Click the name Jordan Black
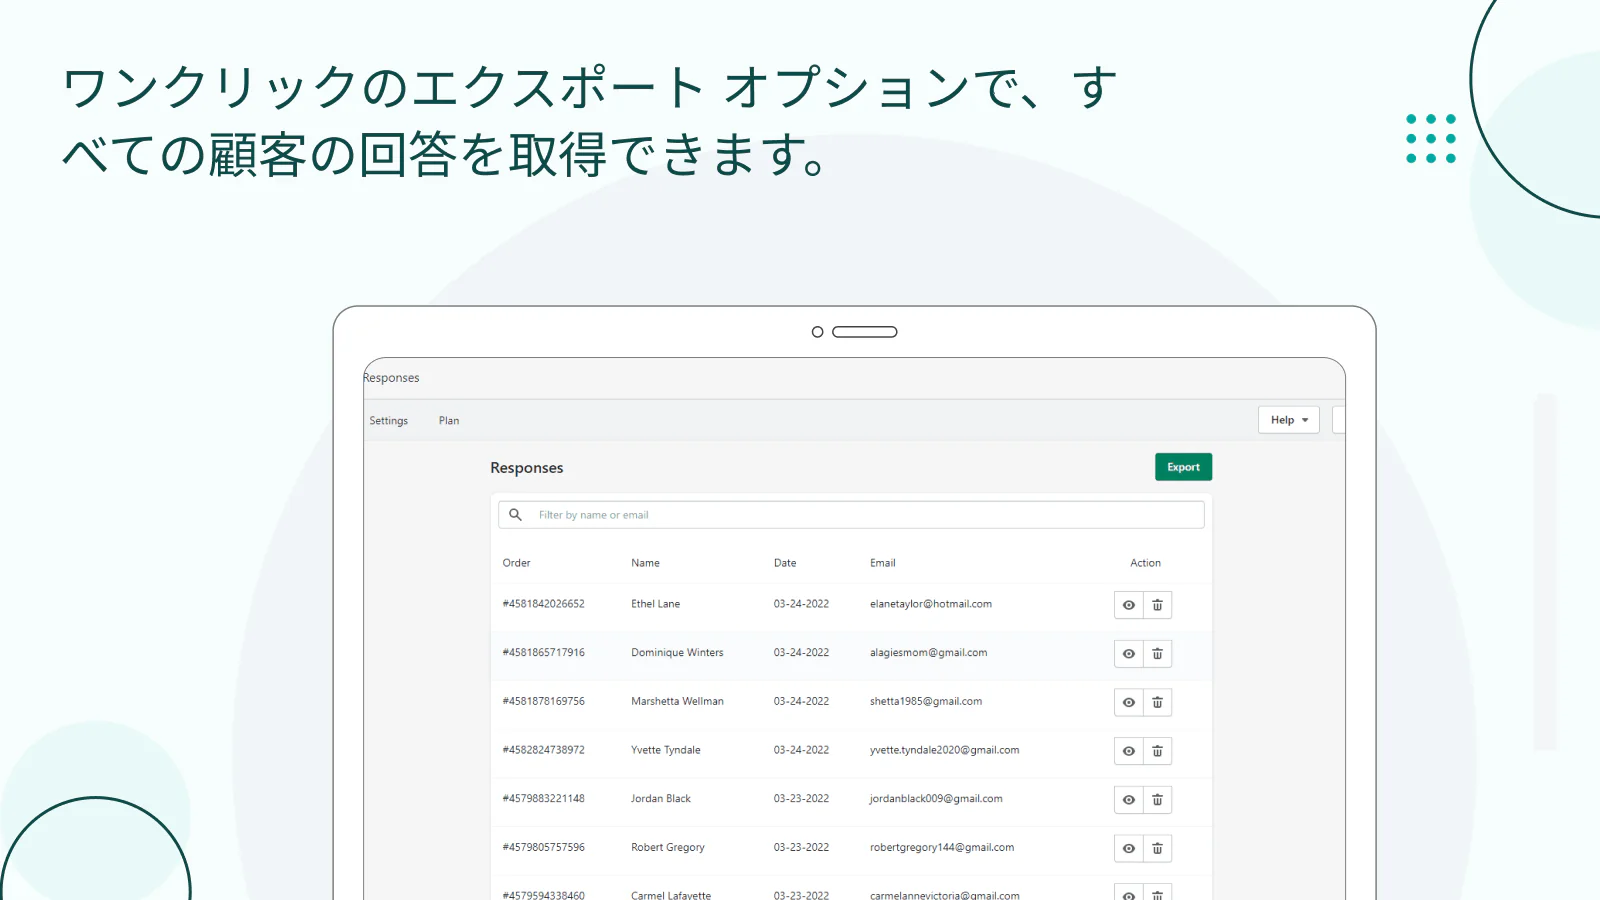Screen dimensions: 1600x900 coord(661,799)
